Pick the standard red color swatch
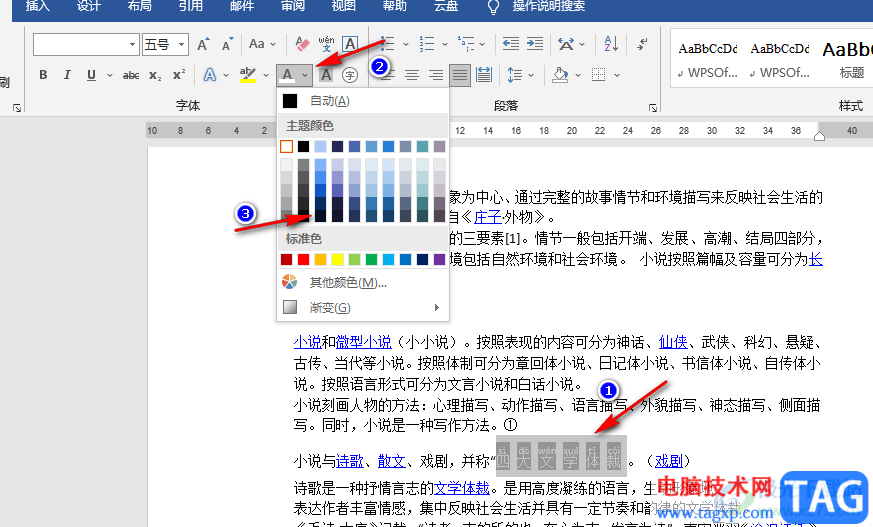 pyautogui.click(x=303, y=259)
